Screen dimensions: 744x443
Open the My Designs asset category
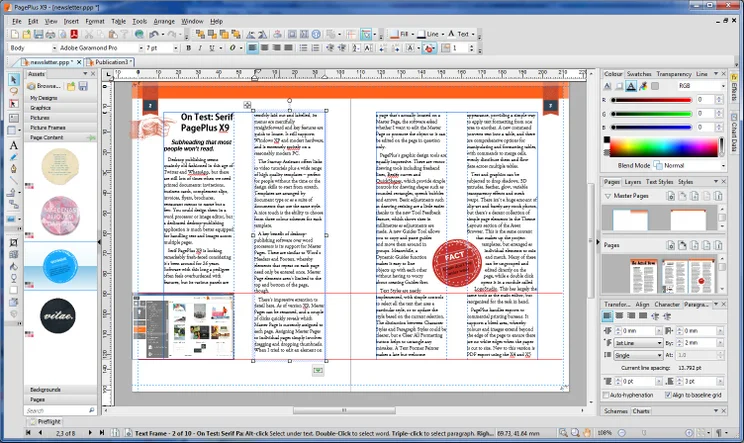60,98
